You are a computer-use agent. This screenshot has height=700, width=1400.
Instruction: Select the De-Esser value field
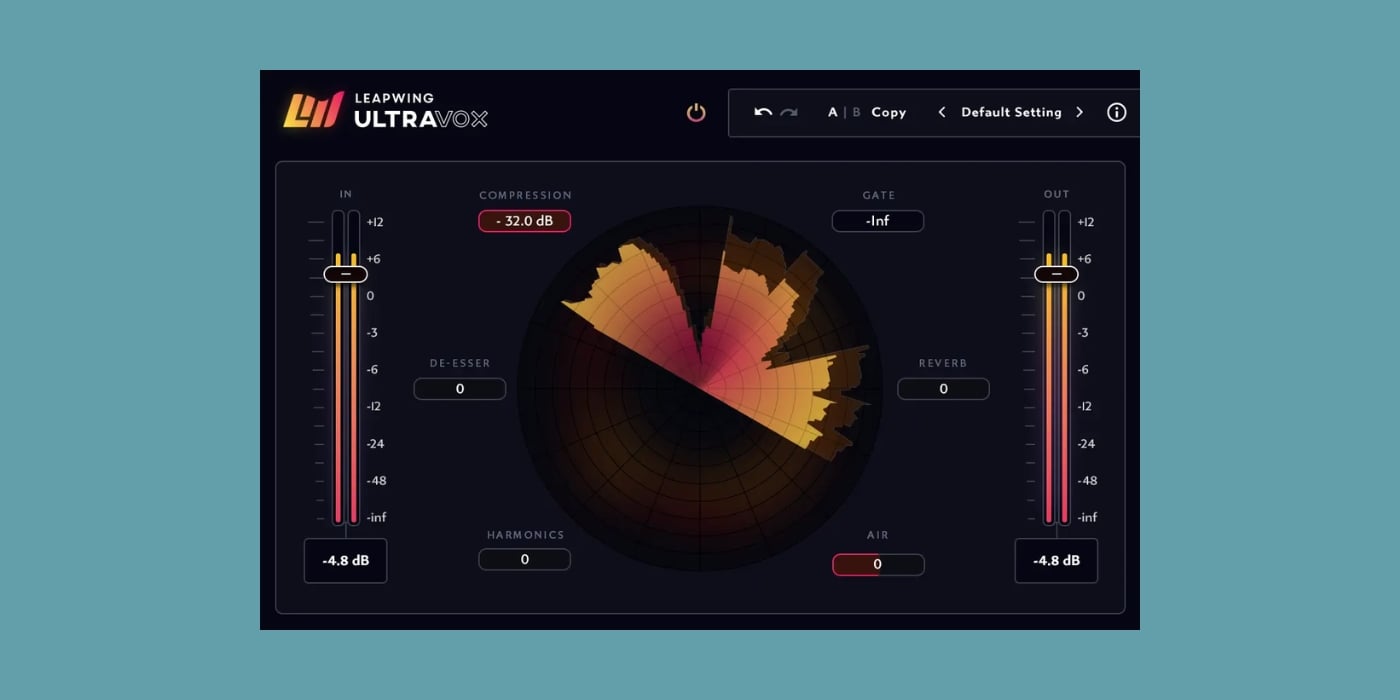[x=460, y=389]
